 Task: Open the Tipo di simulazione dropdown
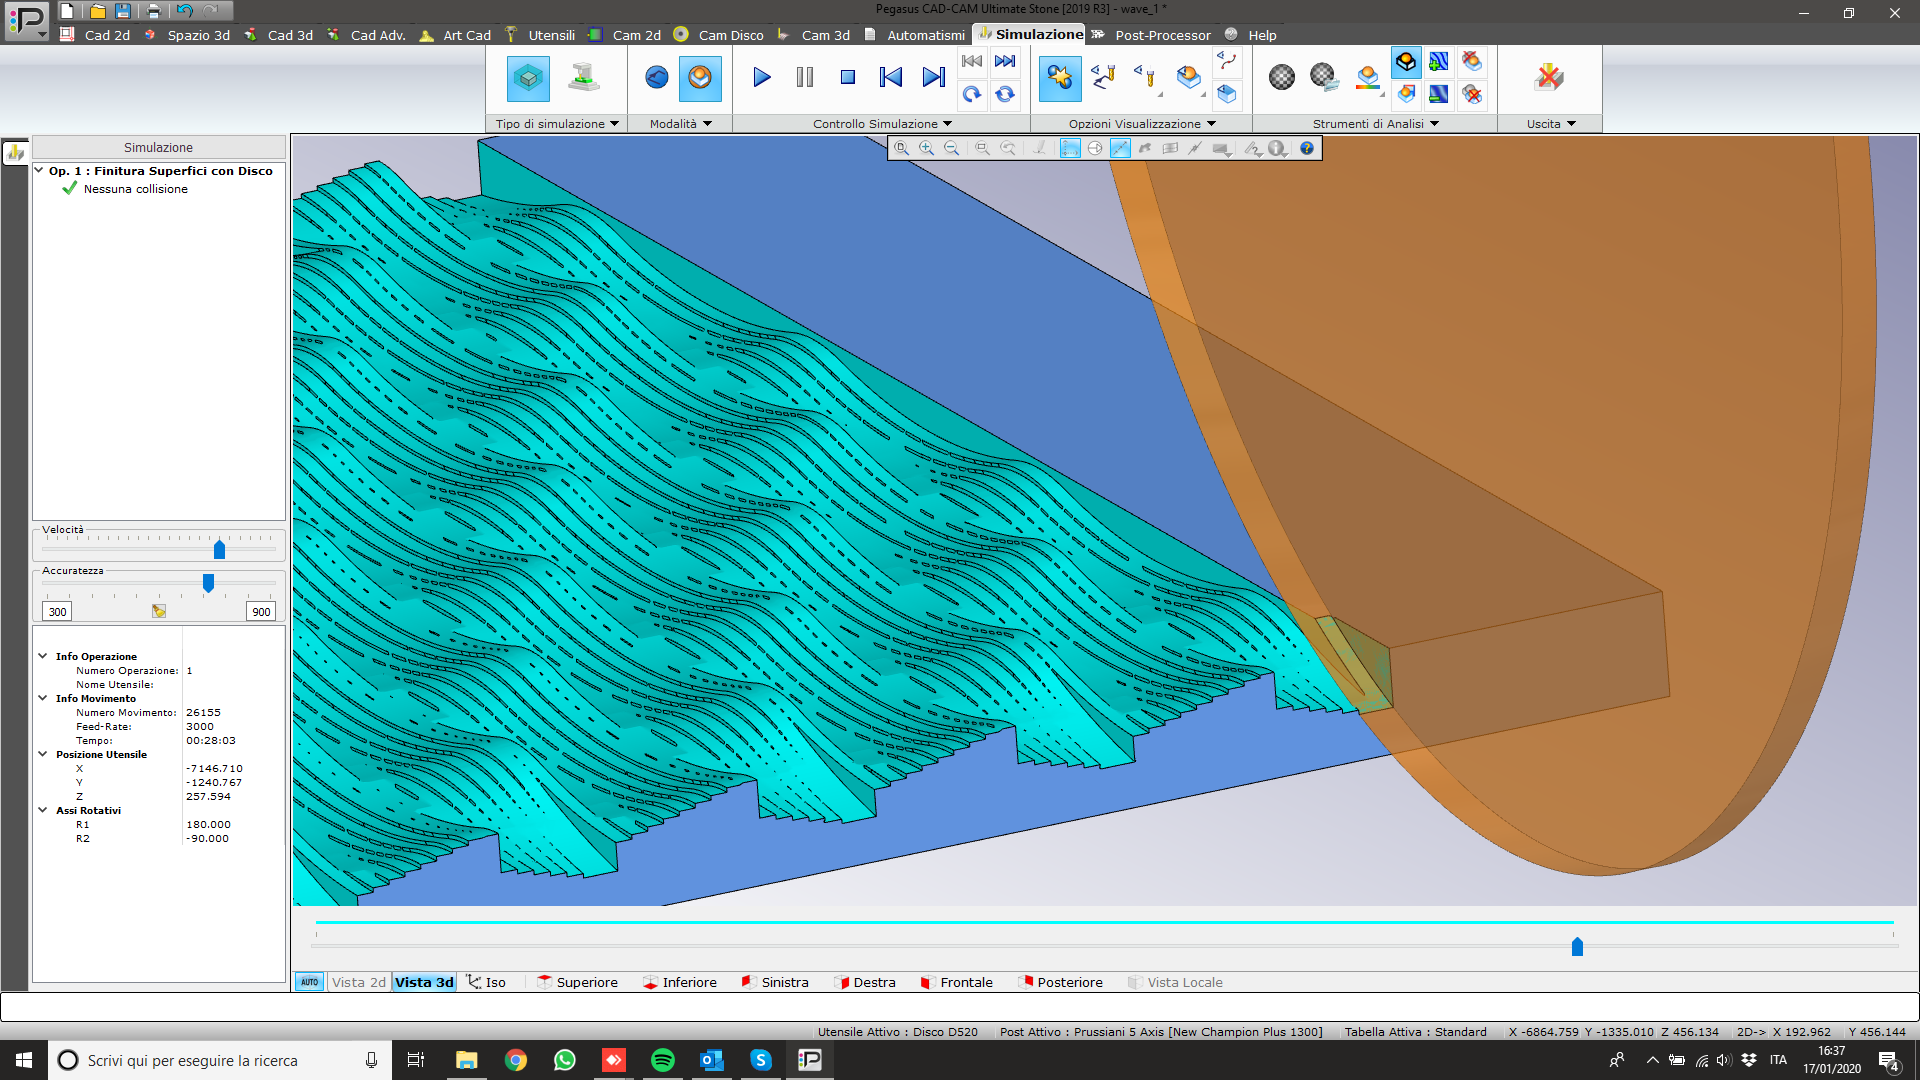[x=557, y=124]
